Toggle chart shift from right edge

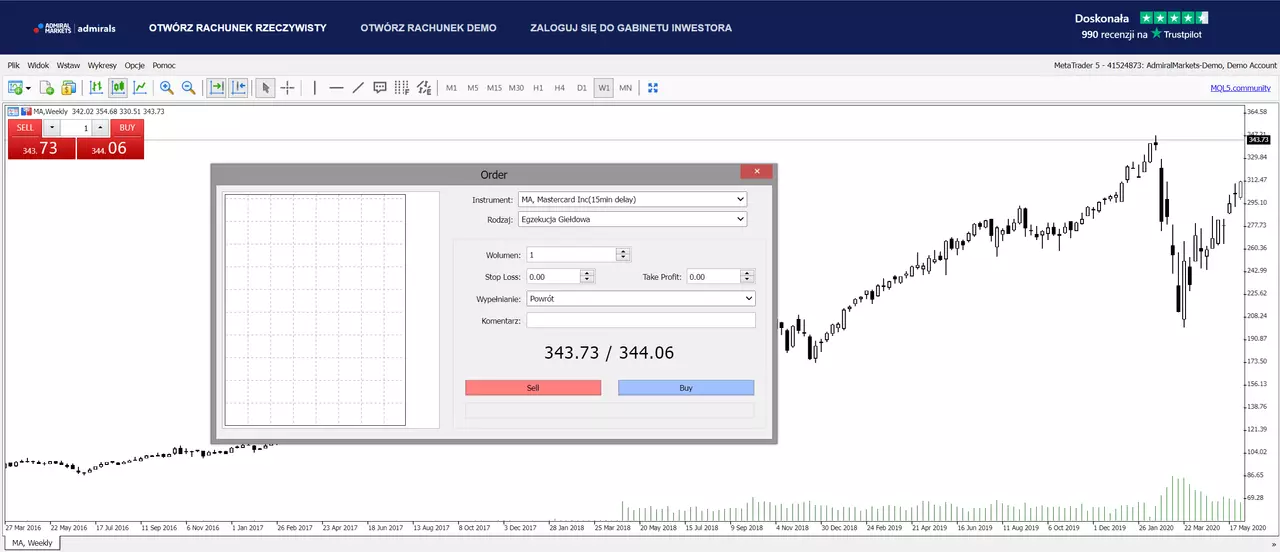click(x=238, y=88)
